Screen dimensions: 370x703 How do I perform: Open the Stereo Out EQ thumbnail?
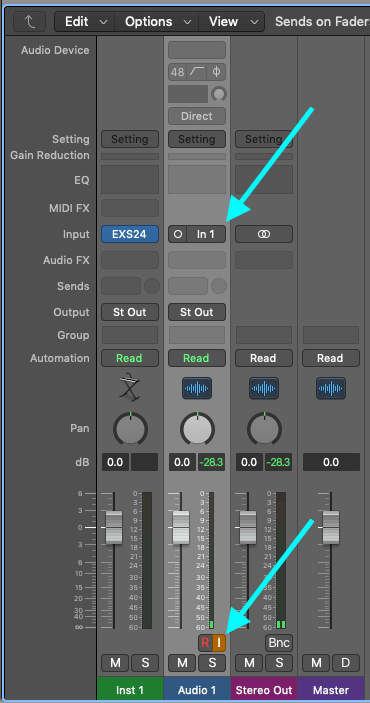(264, 179)
